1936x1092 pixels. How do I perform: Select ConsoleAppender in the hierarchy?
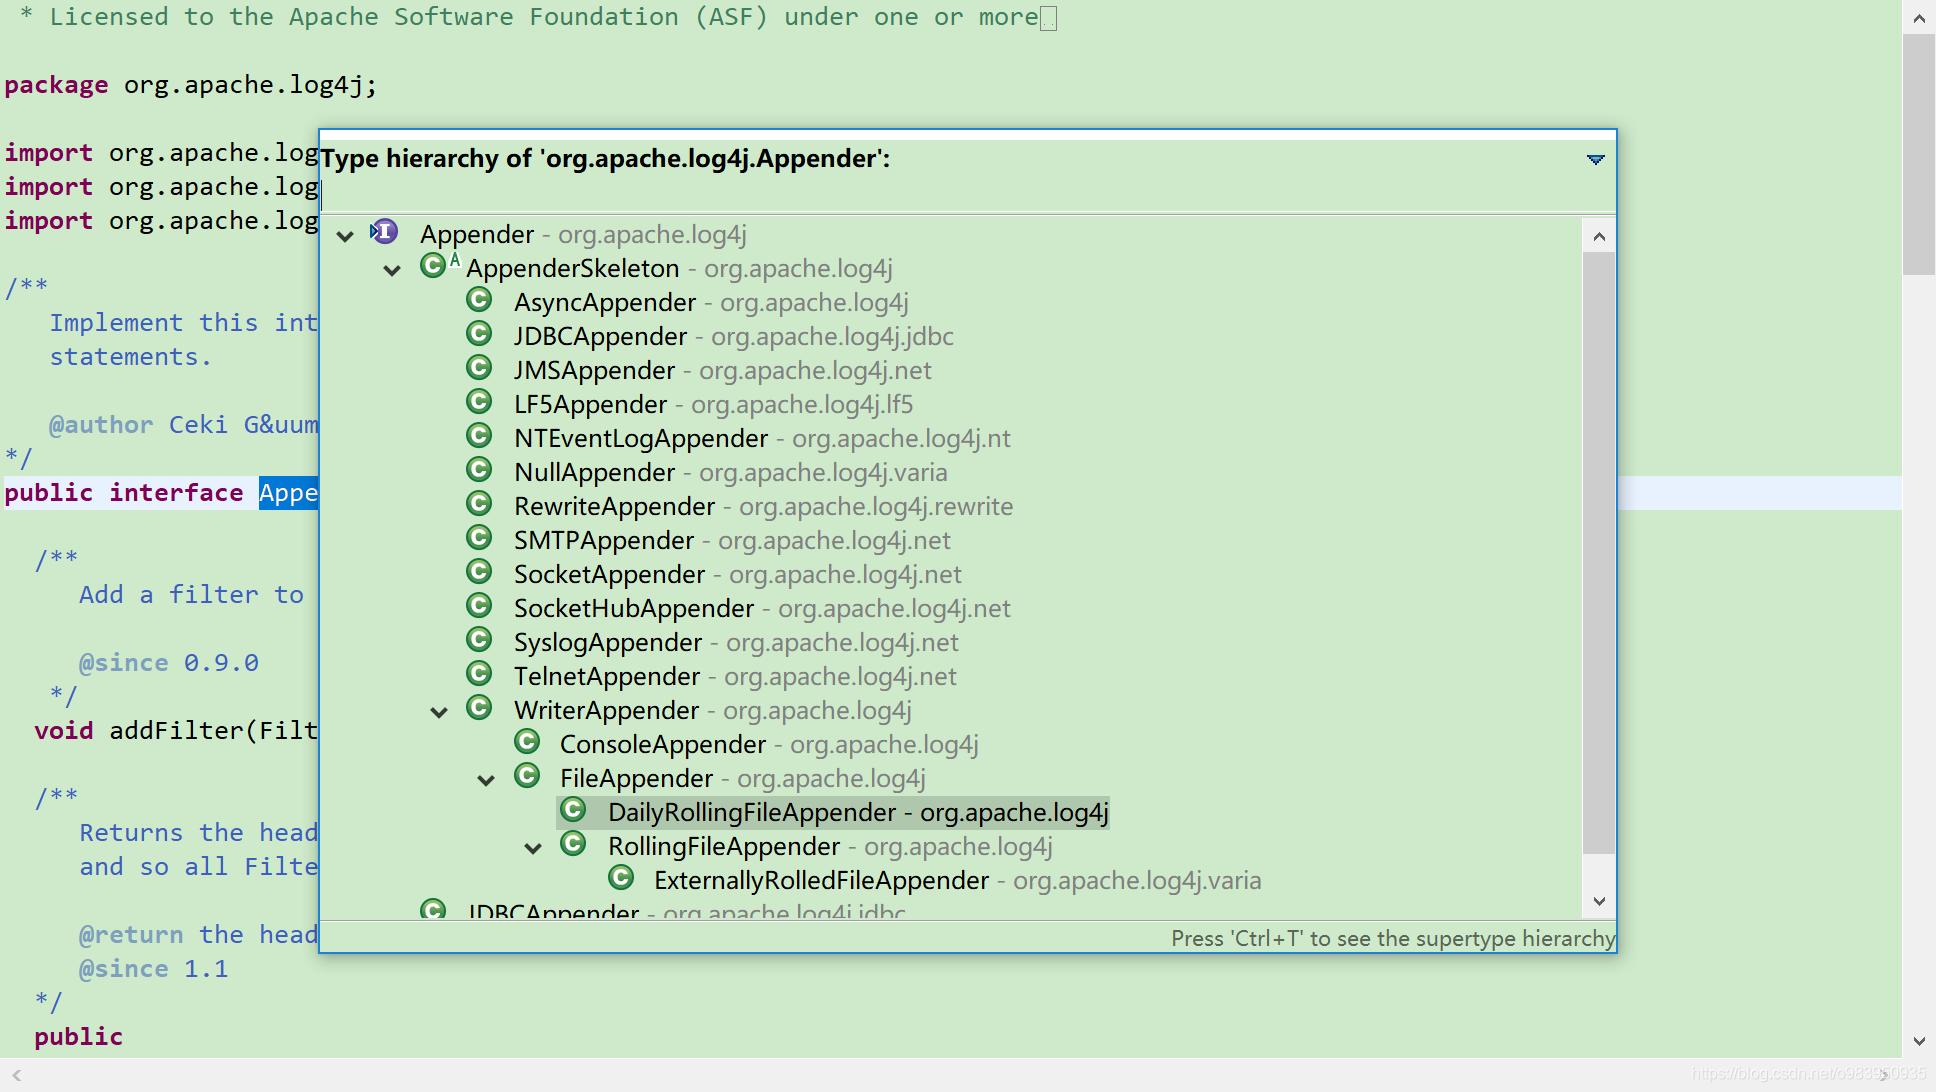(x=769, y=744)
